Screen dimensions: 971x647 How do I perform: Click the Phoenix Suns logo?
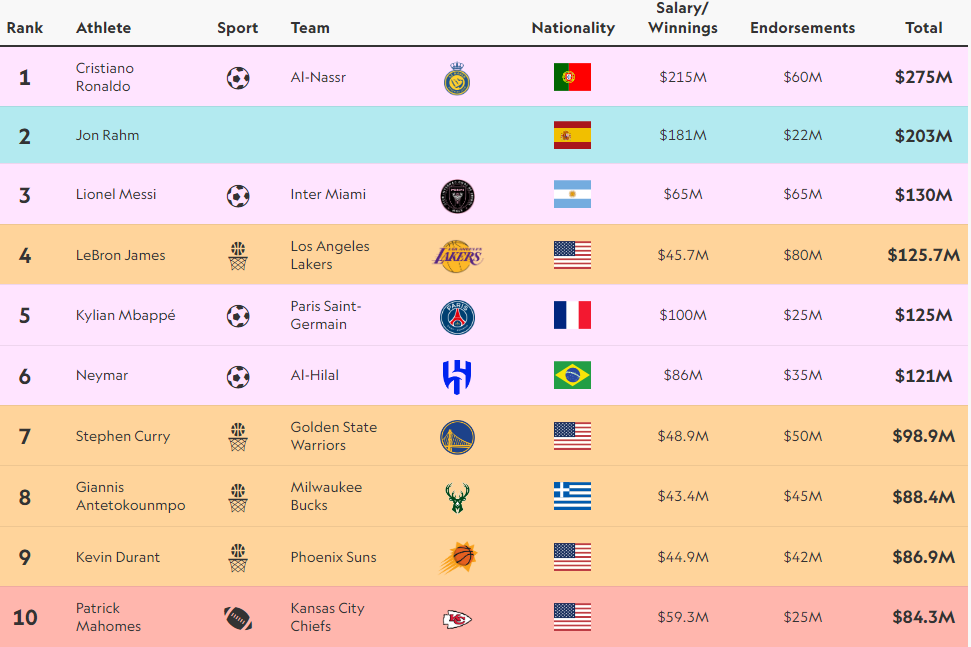point(457,558)
